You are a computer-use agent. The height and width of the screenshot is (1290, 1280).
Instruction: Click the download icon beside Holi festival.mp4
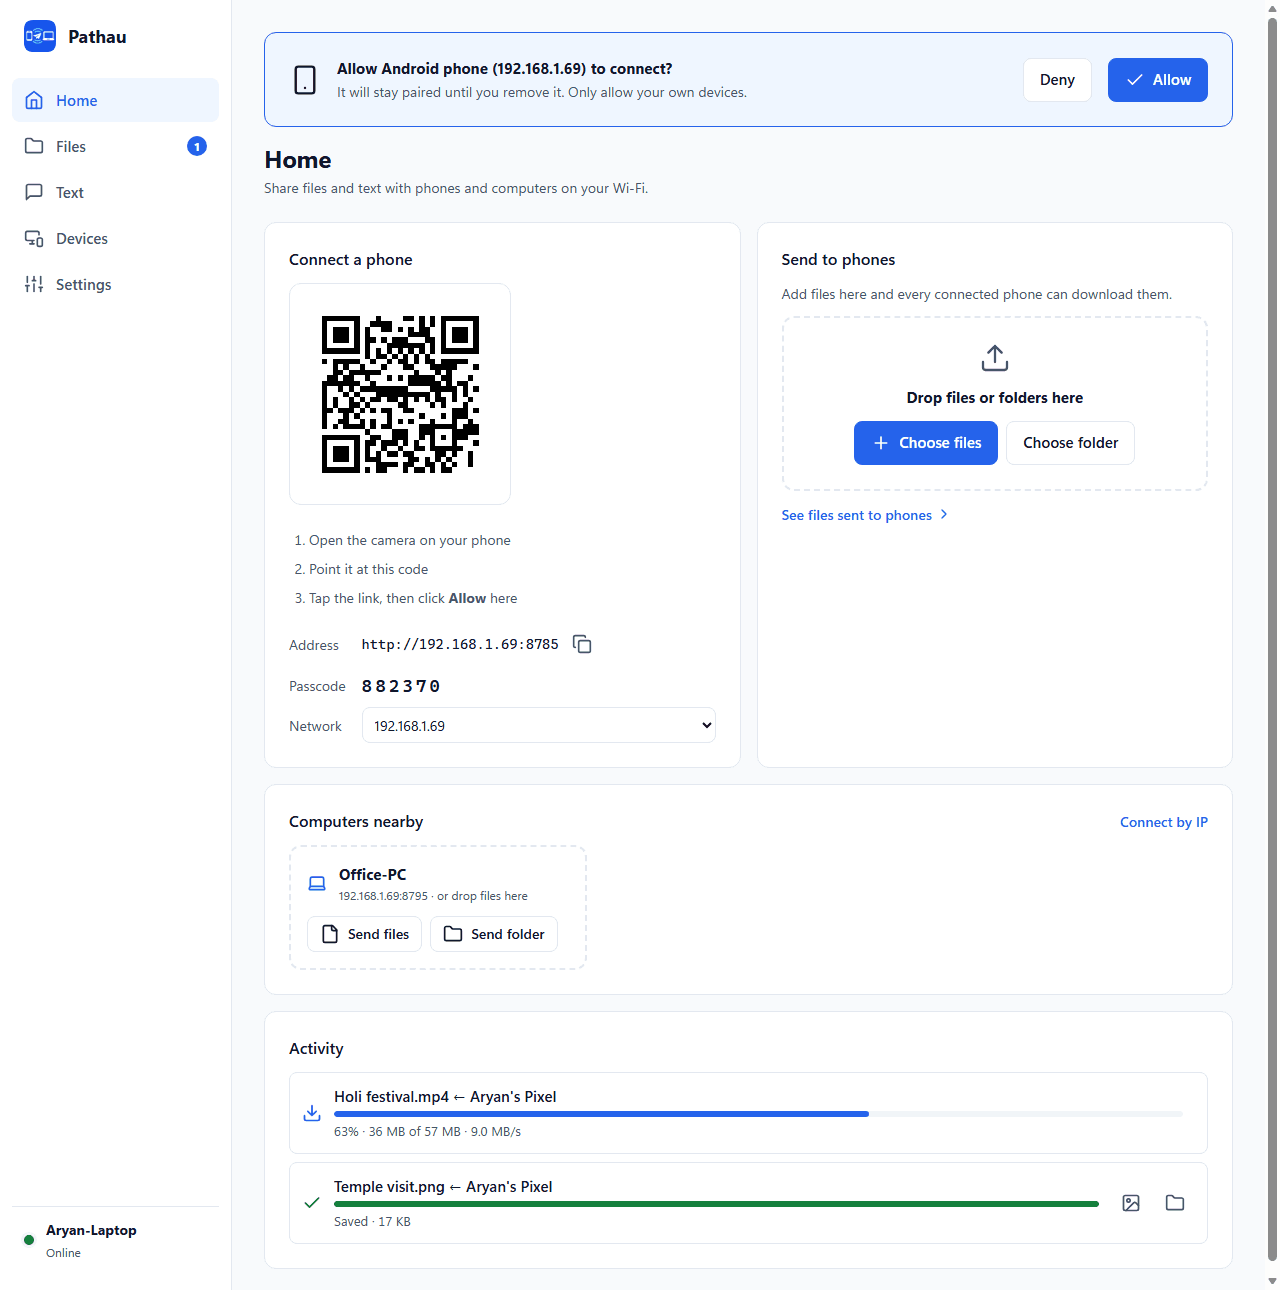[x=312, y=1113]
